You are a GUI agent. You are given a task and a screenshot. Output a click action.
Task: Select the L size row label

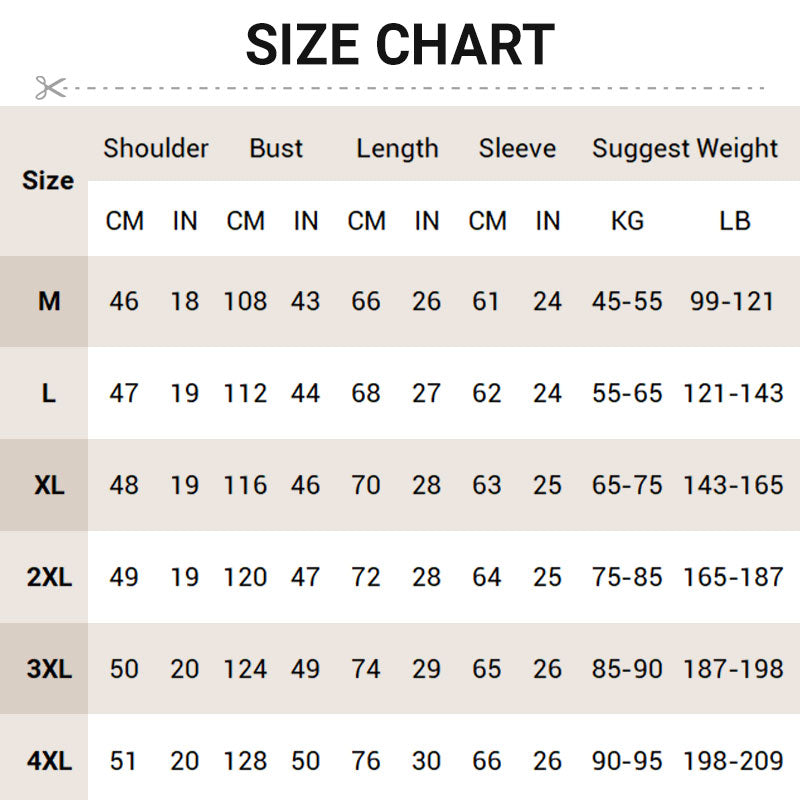[x=49, y=393]
